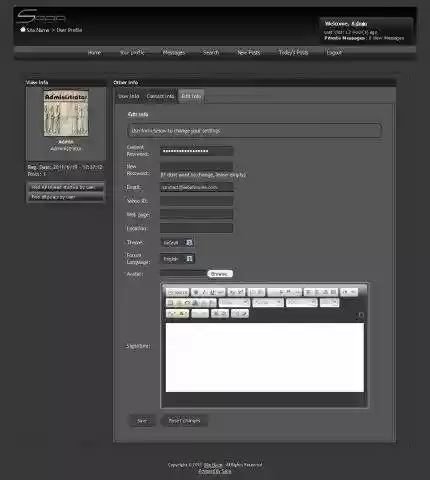The image size is (430, 480).
Task: Select the Edit Info tab
Action: [x=191, y=96]
